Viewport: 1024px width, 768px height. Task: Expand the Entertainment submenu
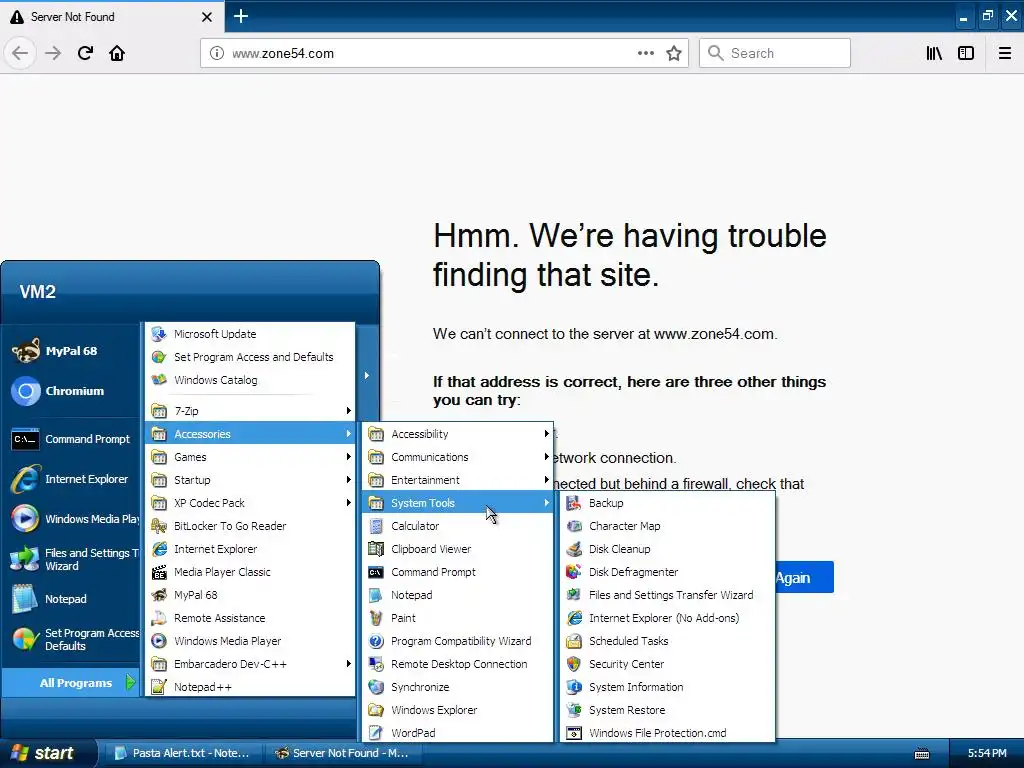pos(458,480)
